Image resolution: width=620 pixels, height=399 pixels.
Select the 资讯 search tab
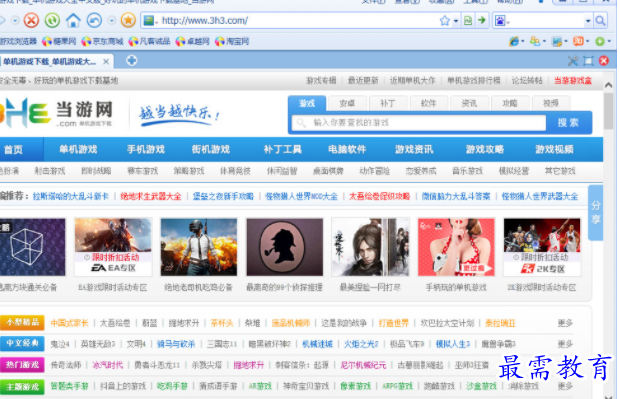469,103
